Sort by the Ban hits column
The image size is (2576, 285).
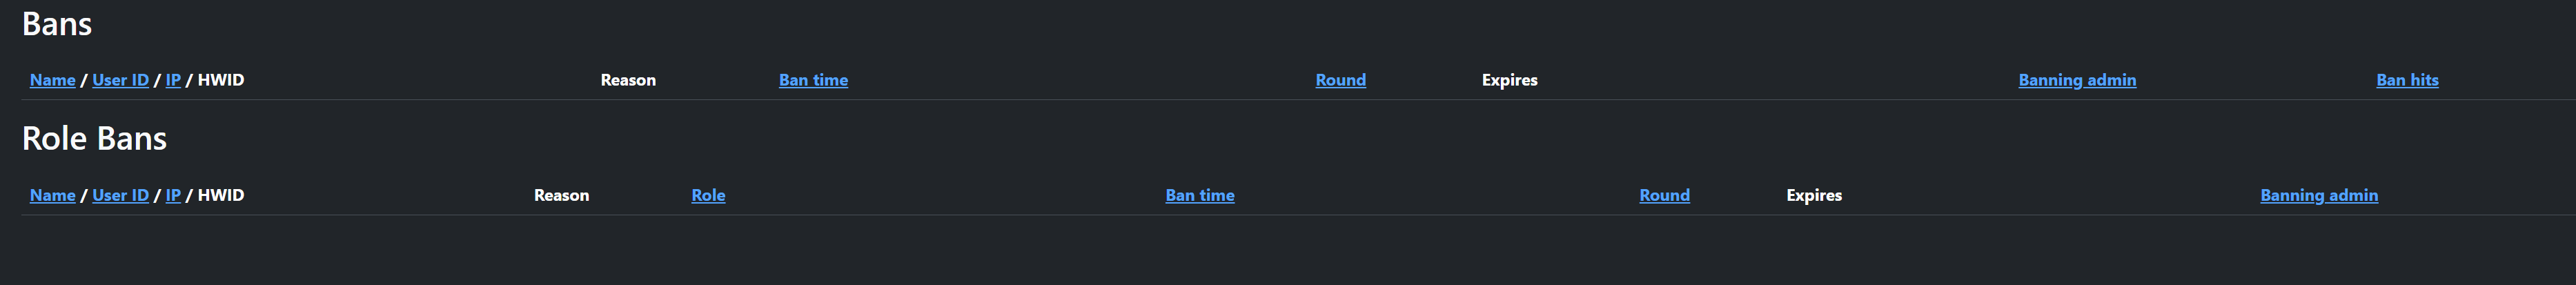coord(2407,80)
